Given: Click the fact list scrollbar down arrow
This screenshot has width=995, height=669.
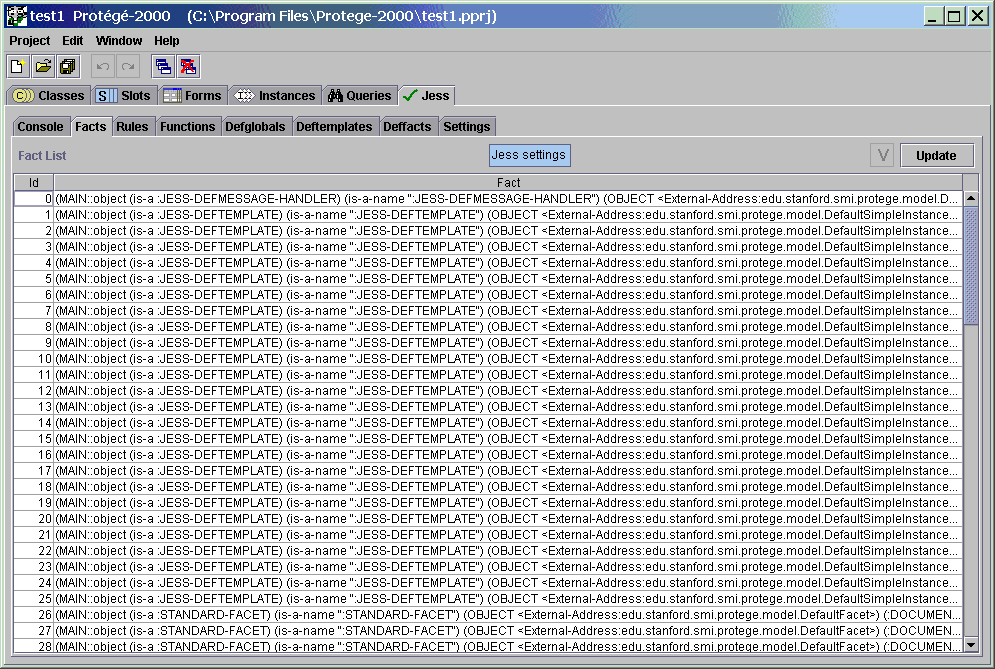Looking at the screenshot, I should [971, 645].
